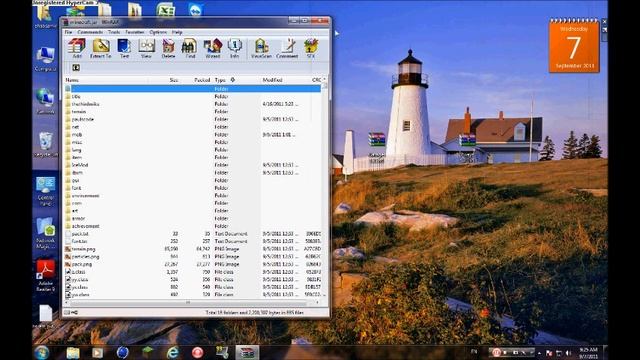Select the 'art' folder row

click(193, 211)
